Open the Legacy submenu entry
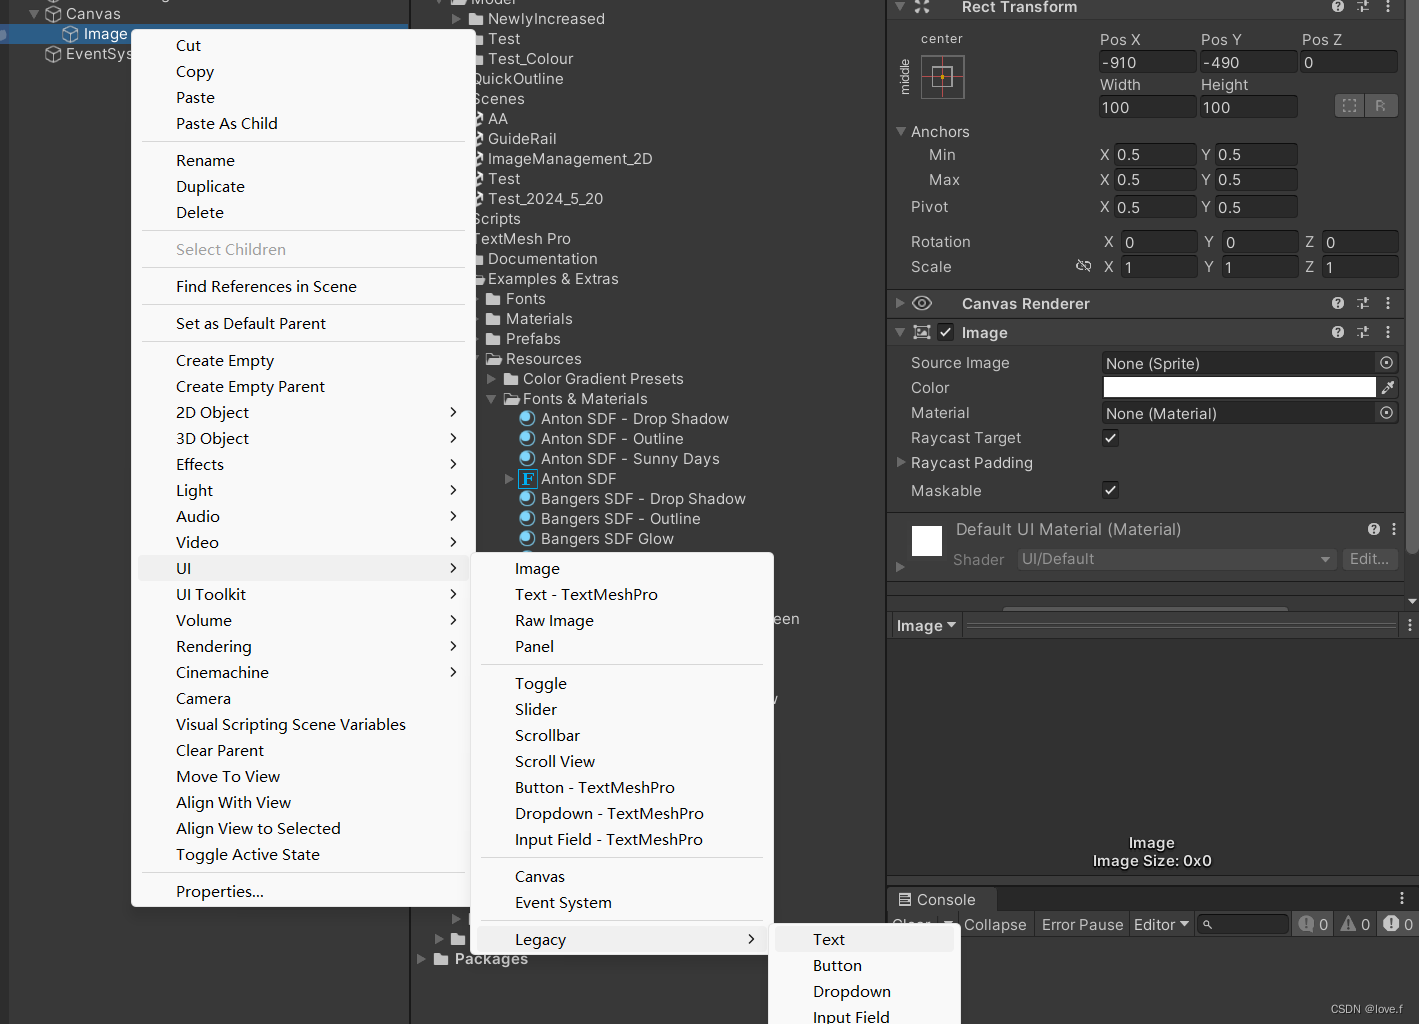Image resolution: width=1419 pixels, height=1024 pixels. click(622, 939)
